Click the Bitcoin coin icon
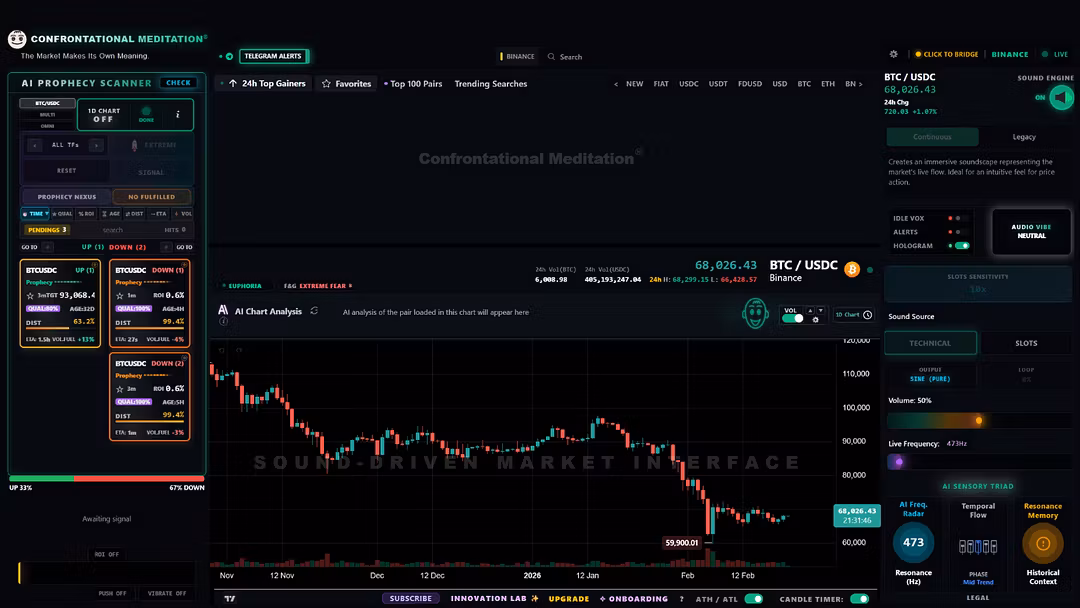Image resolution: width=1080 pixels, height=608 pixels. (852, 270)
